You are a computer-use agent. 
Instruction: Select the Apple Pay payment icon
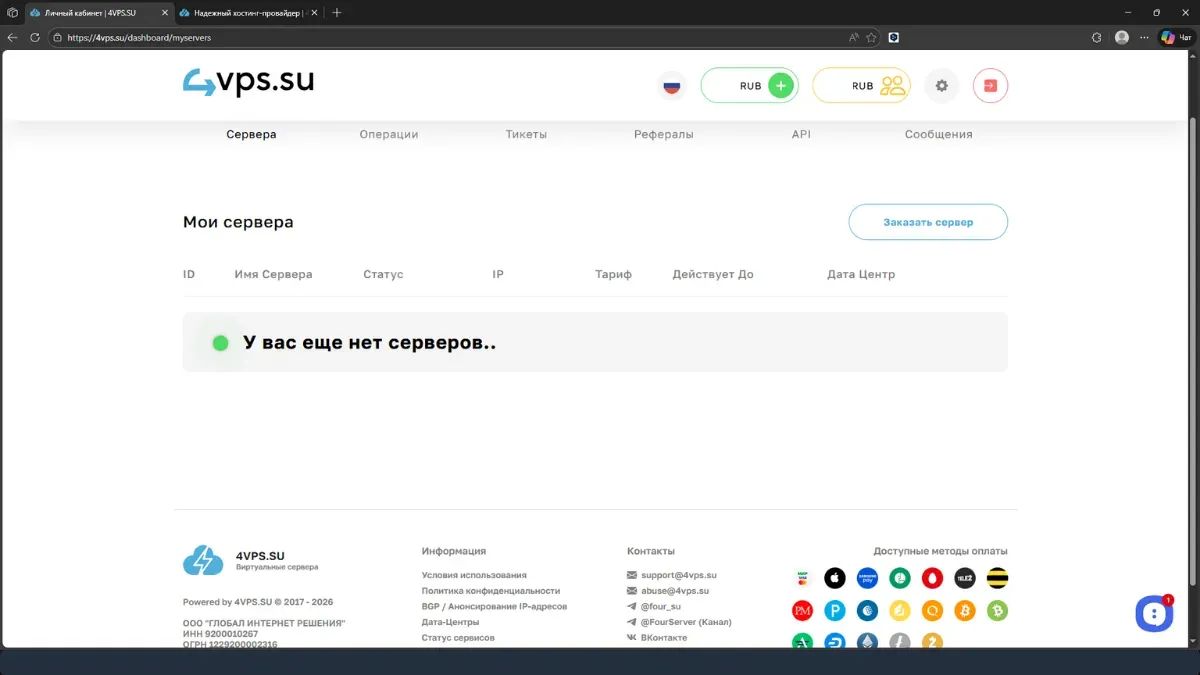pyautogui.click(x=835, y=578)
